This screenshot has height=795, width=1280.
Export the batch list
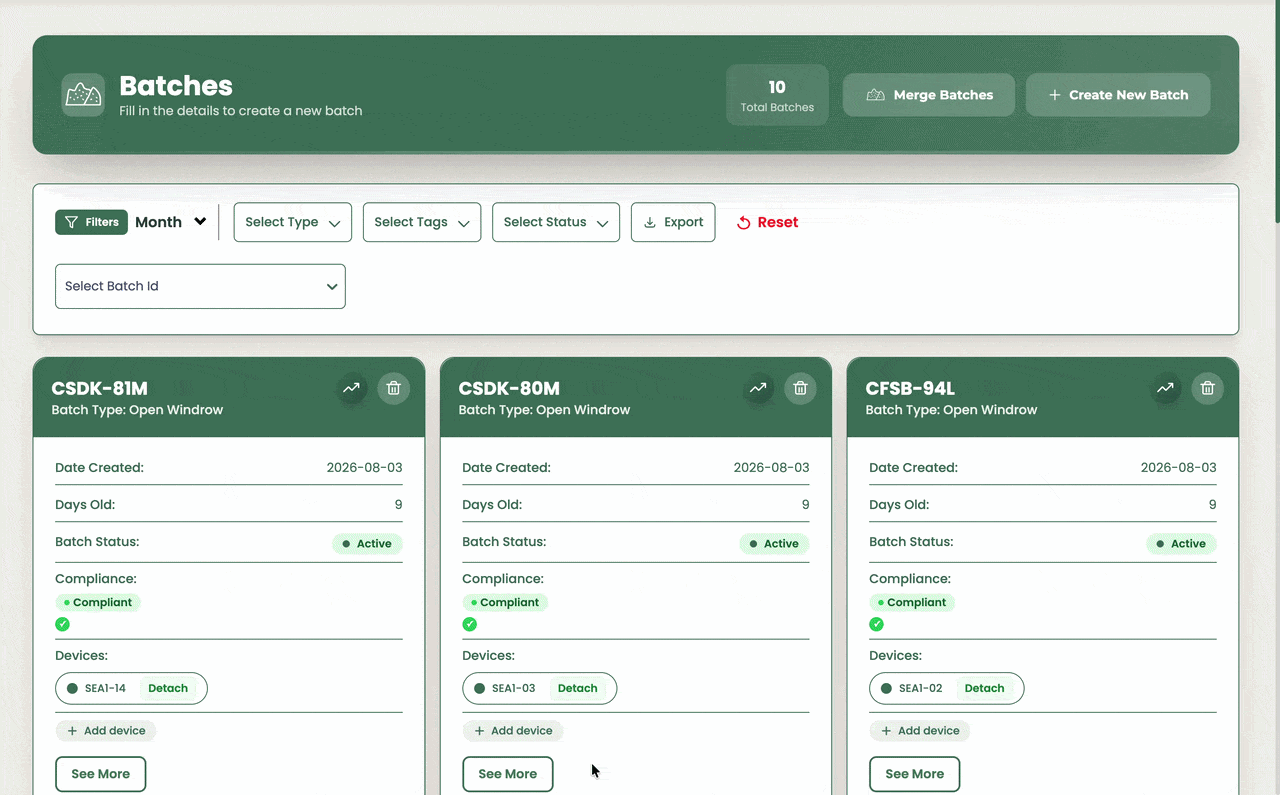pos(673,222)
